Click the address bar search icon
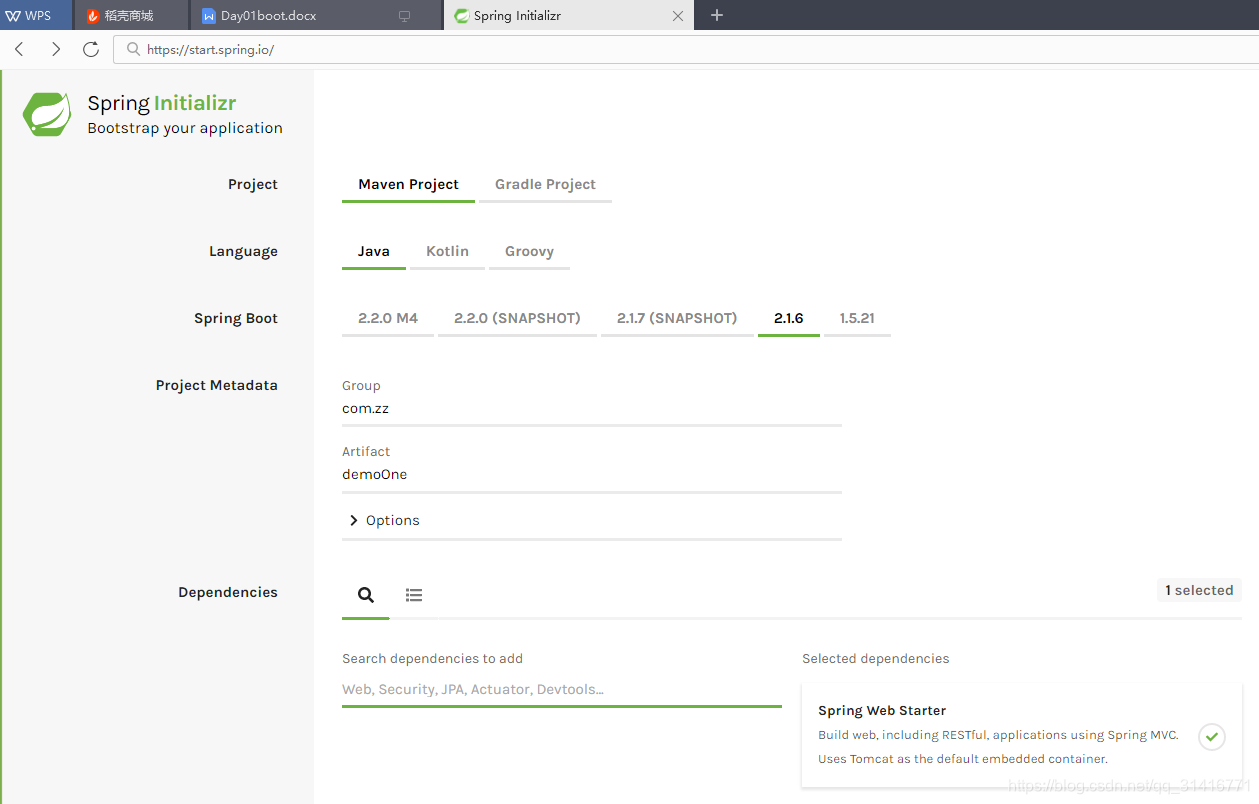Image resolution: width=1259 pixels, height=804 pixels. [x=133, y=49]
